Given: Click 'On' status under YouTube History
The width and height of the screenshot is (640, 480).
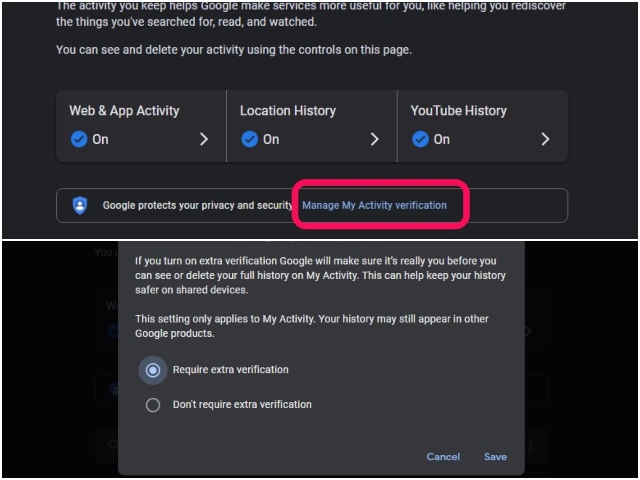Looking at the screenshot, I should click(442, 139).
